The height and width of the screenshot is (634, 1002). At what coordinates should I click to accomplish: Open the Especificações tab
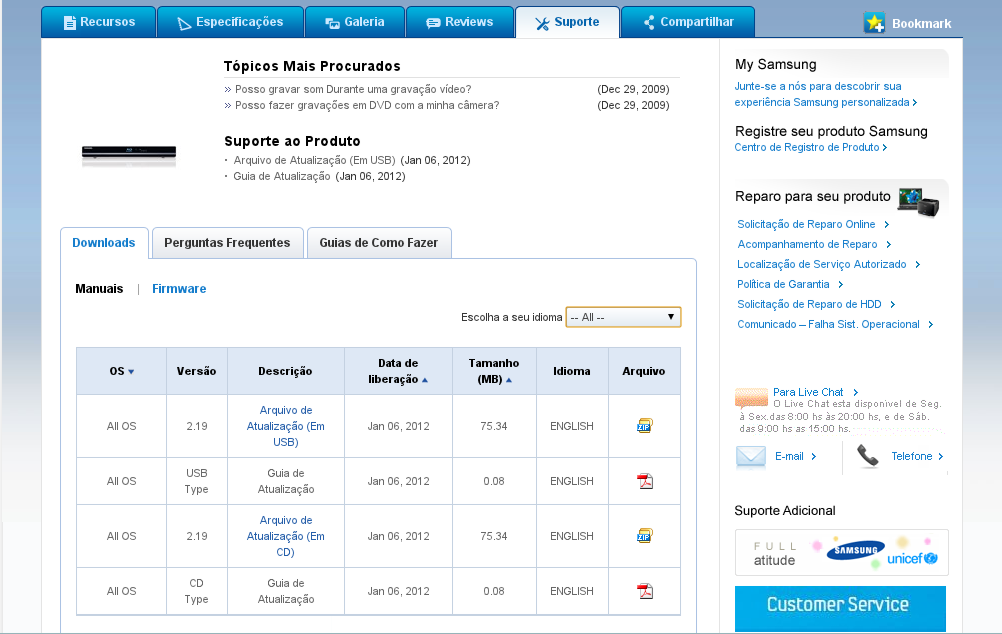pos(231,22)
